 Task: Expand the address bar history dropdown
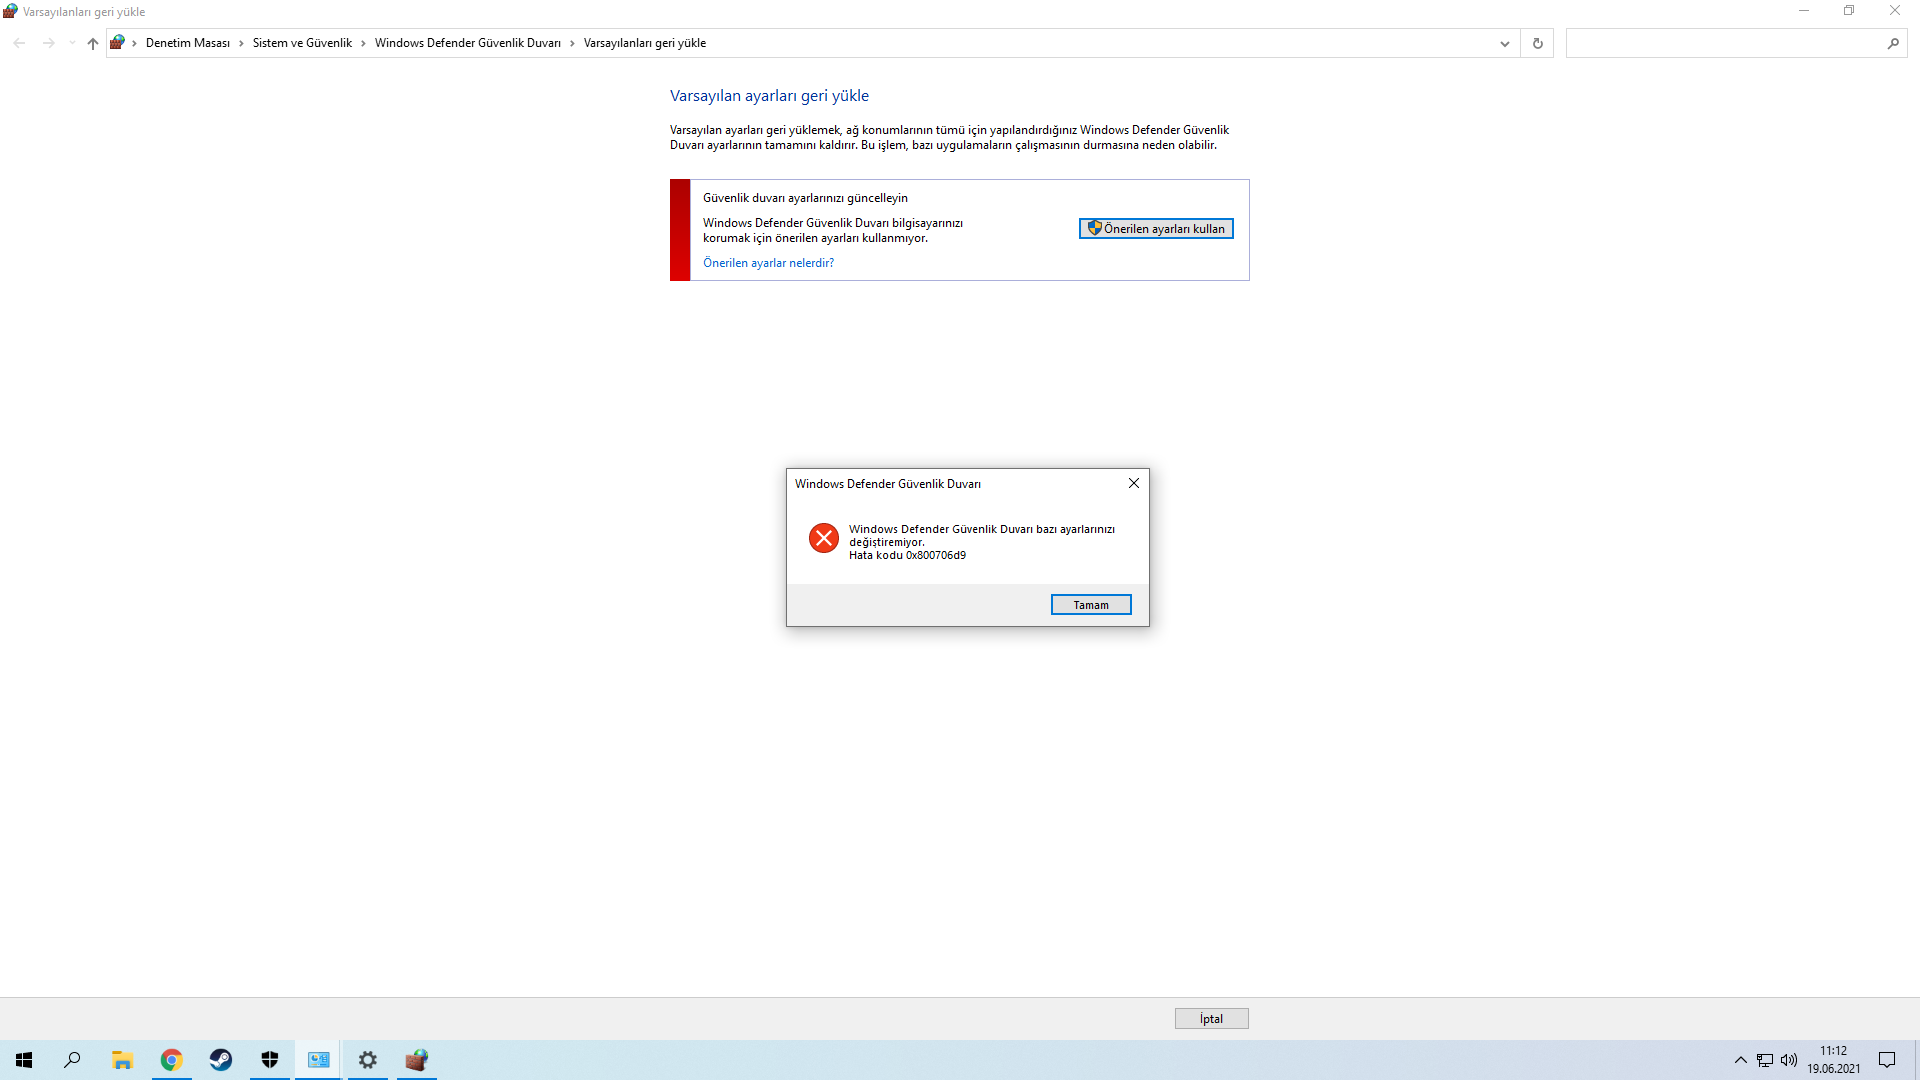click(1504, 43)
